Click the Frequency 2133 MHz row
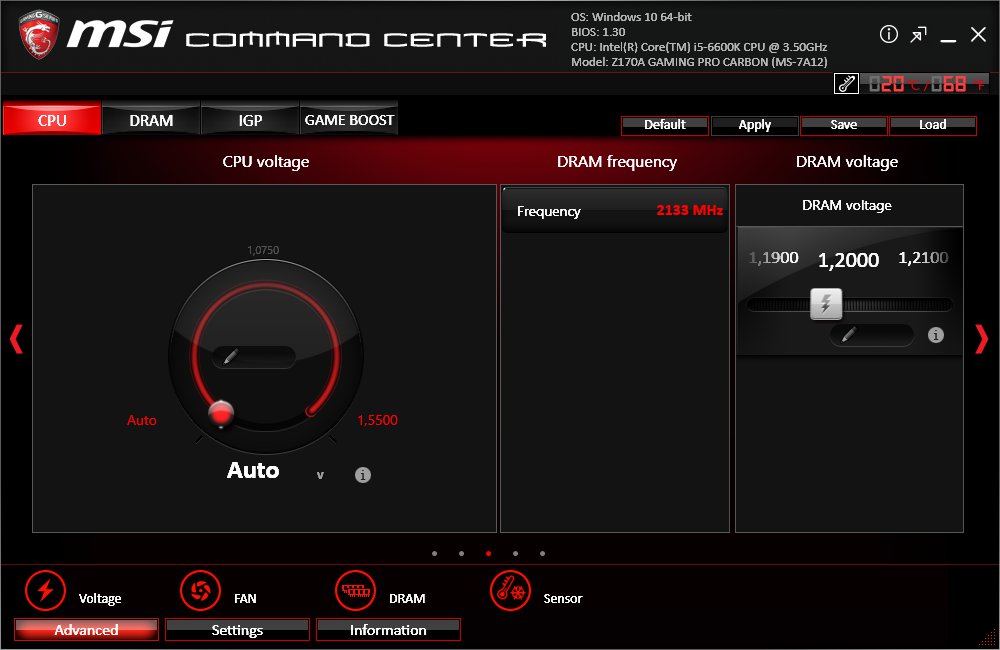Screen dimensions: 1000x650 pos(615,211)
